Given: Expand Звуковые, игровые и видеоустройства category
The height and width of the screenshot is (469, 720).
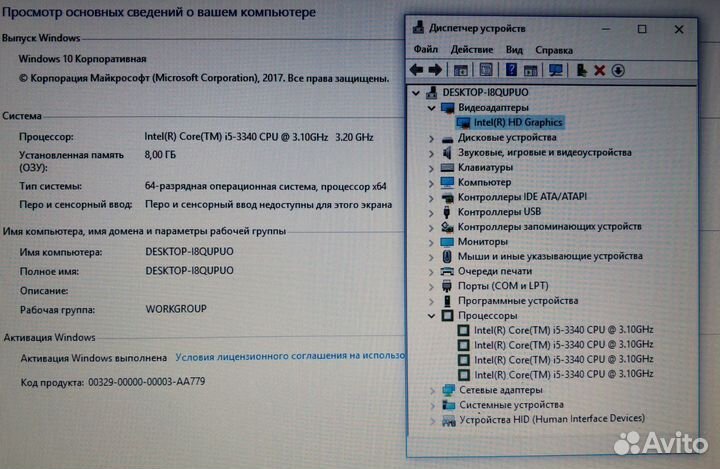Looking at the screenshot, I should tap(431, 153).
